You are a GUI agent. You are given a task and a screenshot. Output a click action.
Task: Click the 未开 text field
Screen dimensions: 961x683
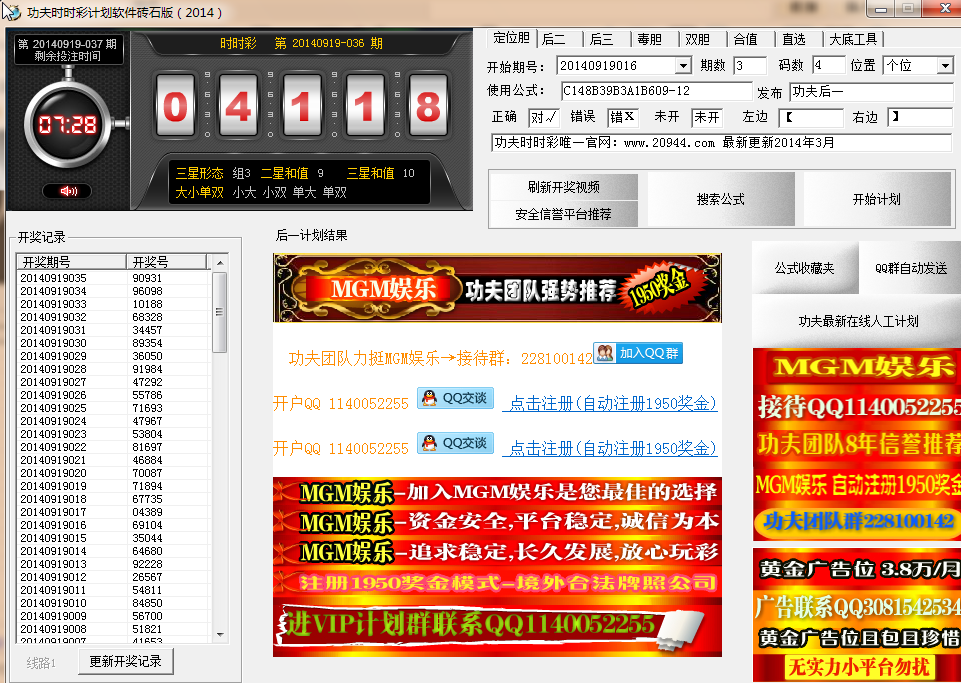pos(707,117)
